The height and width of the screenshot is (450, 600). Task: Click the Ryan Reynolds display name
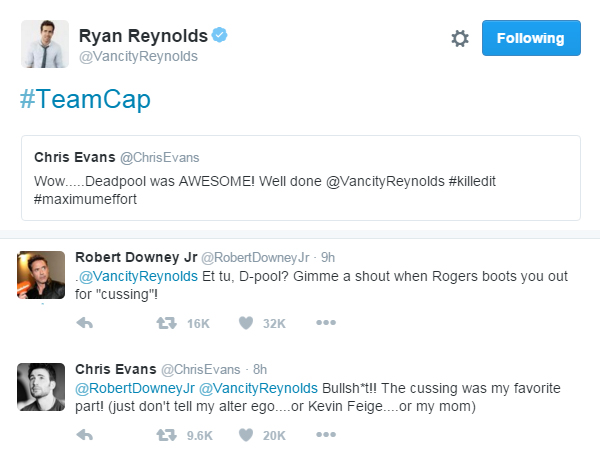click(x=143, y=36)
